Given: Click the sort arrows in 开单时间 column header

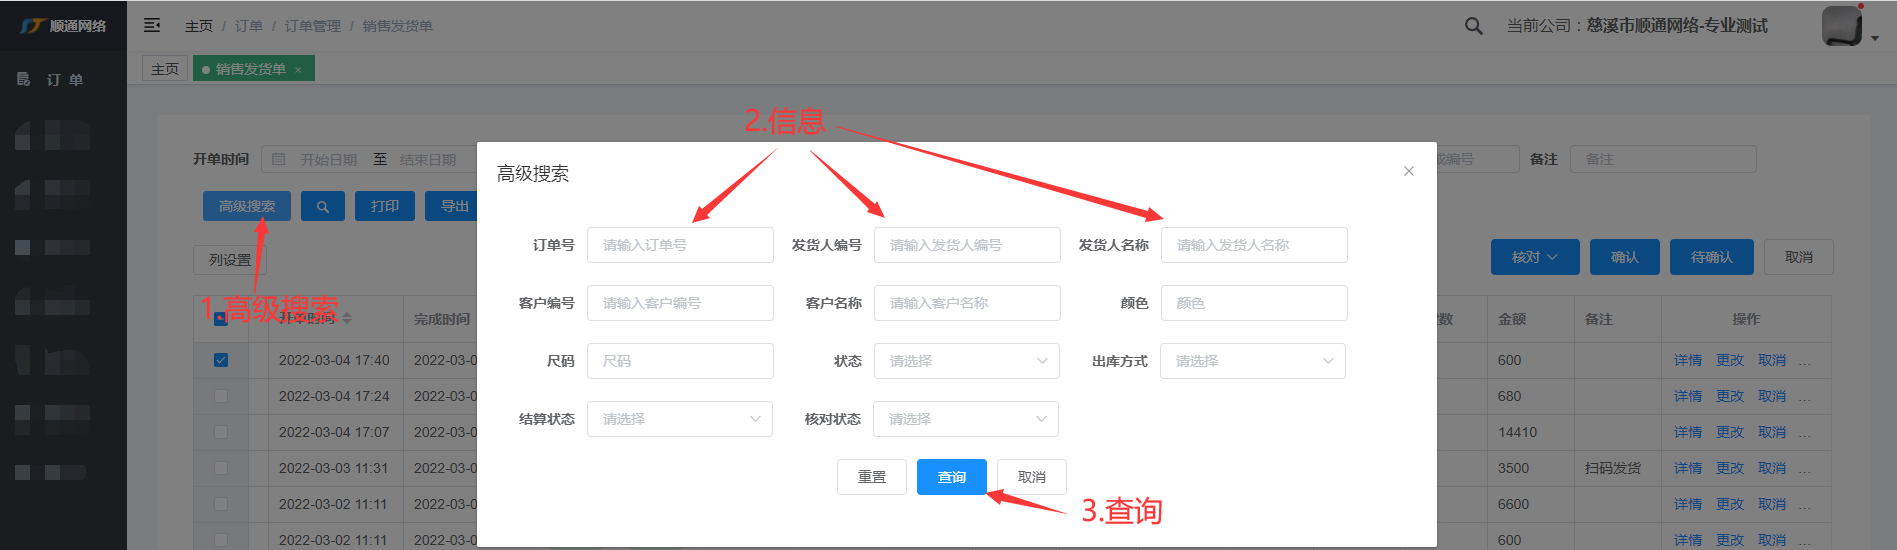Looking at the screenshot, I should (347, 318).
